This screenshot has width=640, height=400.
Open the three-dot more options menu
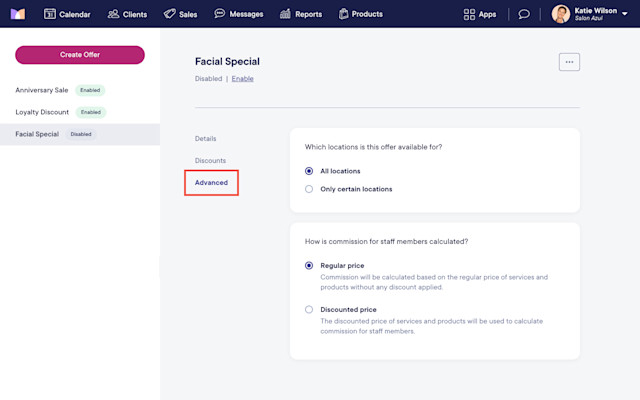click(569, 62)
